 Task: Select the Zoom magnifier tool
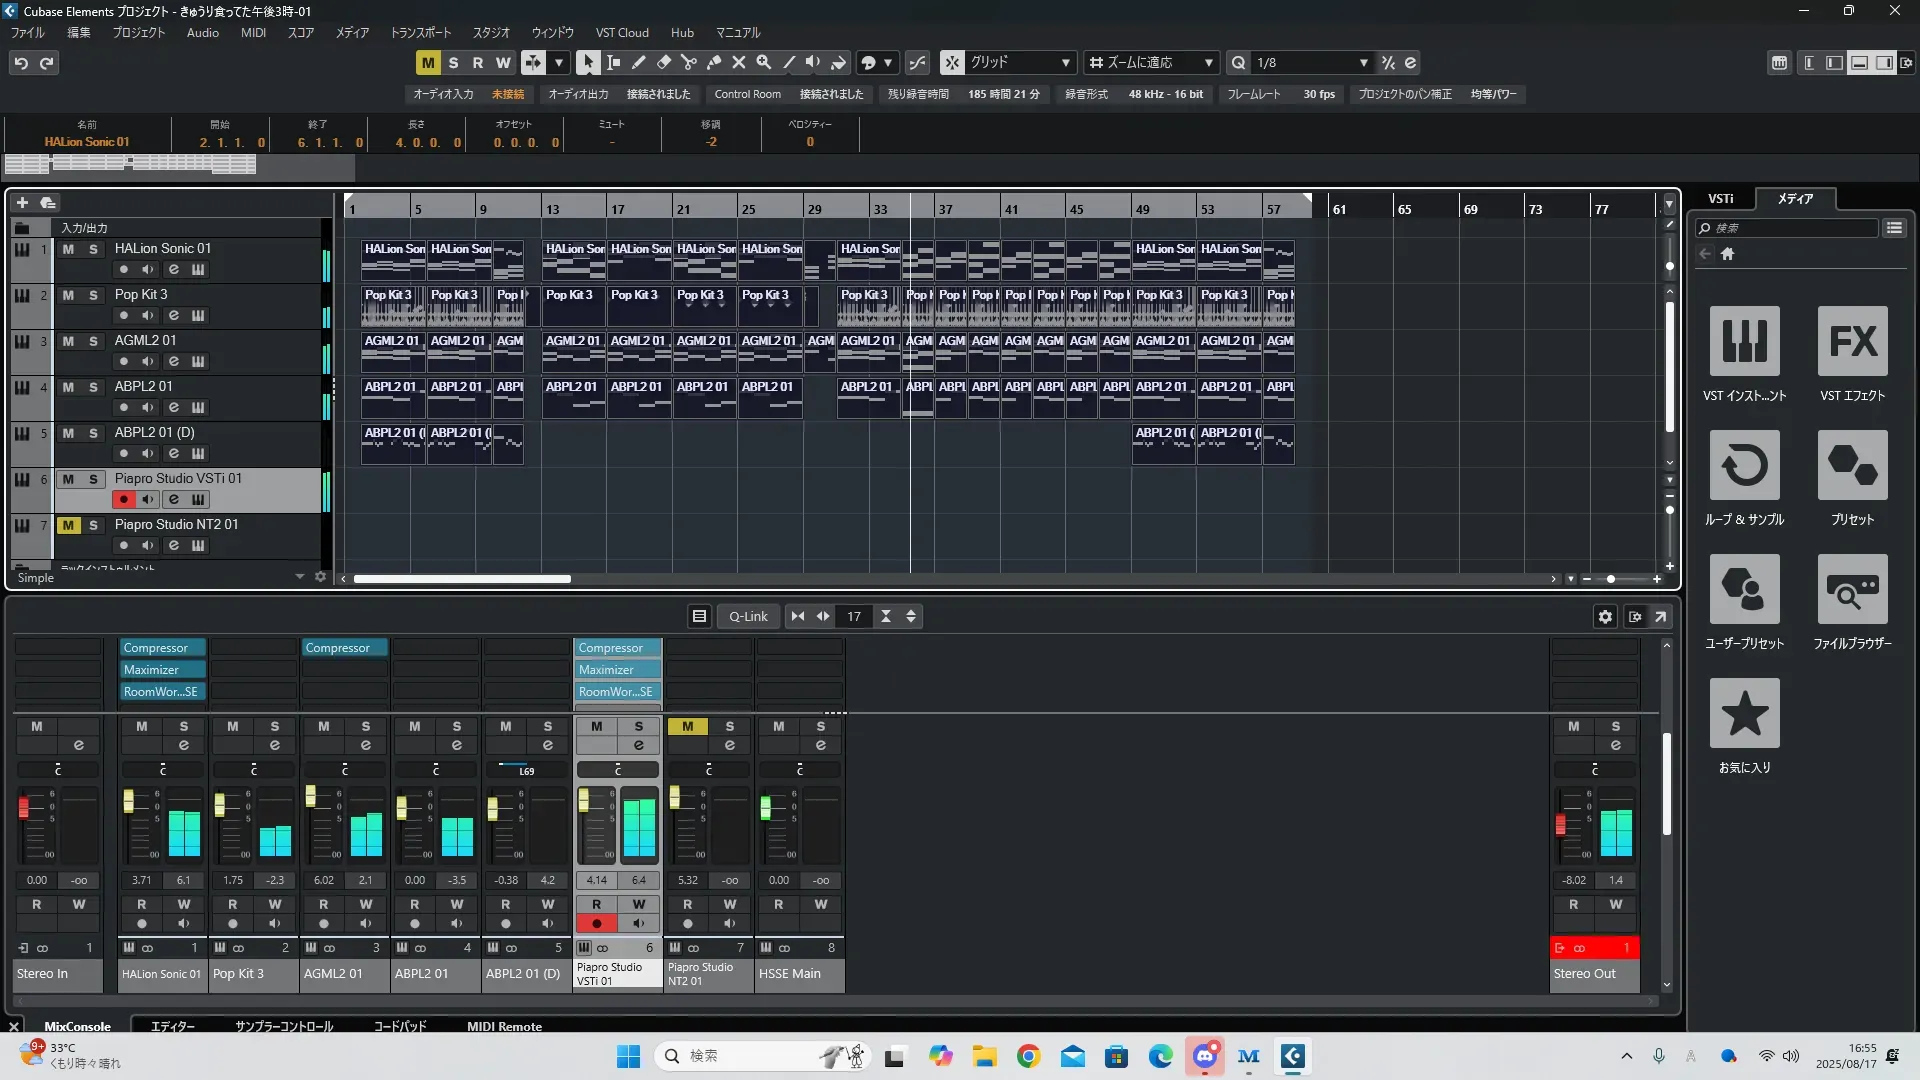click(x=763, y=62)
